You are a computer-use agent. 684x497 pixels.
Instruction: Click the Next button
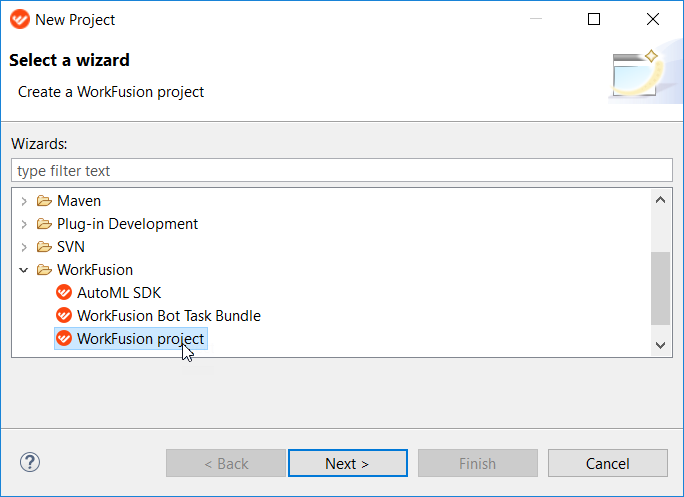coord(348,463)
